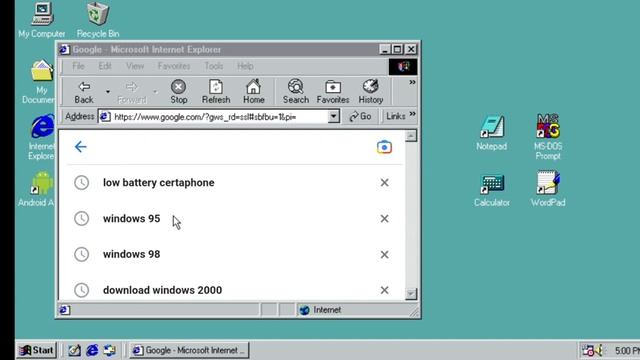Image resolution: width=640 pixels, height=360 pixels.
Task: Refresh the current page
Action: (x=216, y=92)
